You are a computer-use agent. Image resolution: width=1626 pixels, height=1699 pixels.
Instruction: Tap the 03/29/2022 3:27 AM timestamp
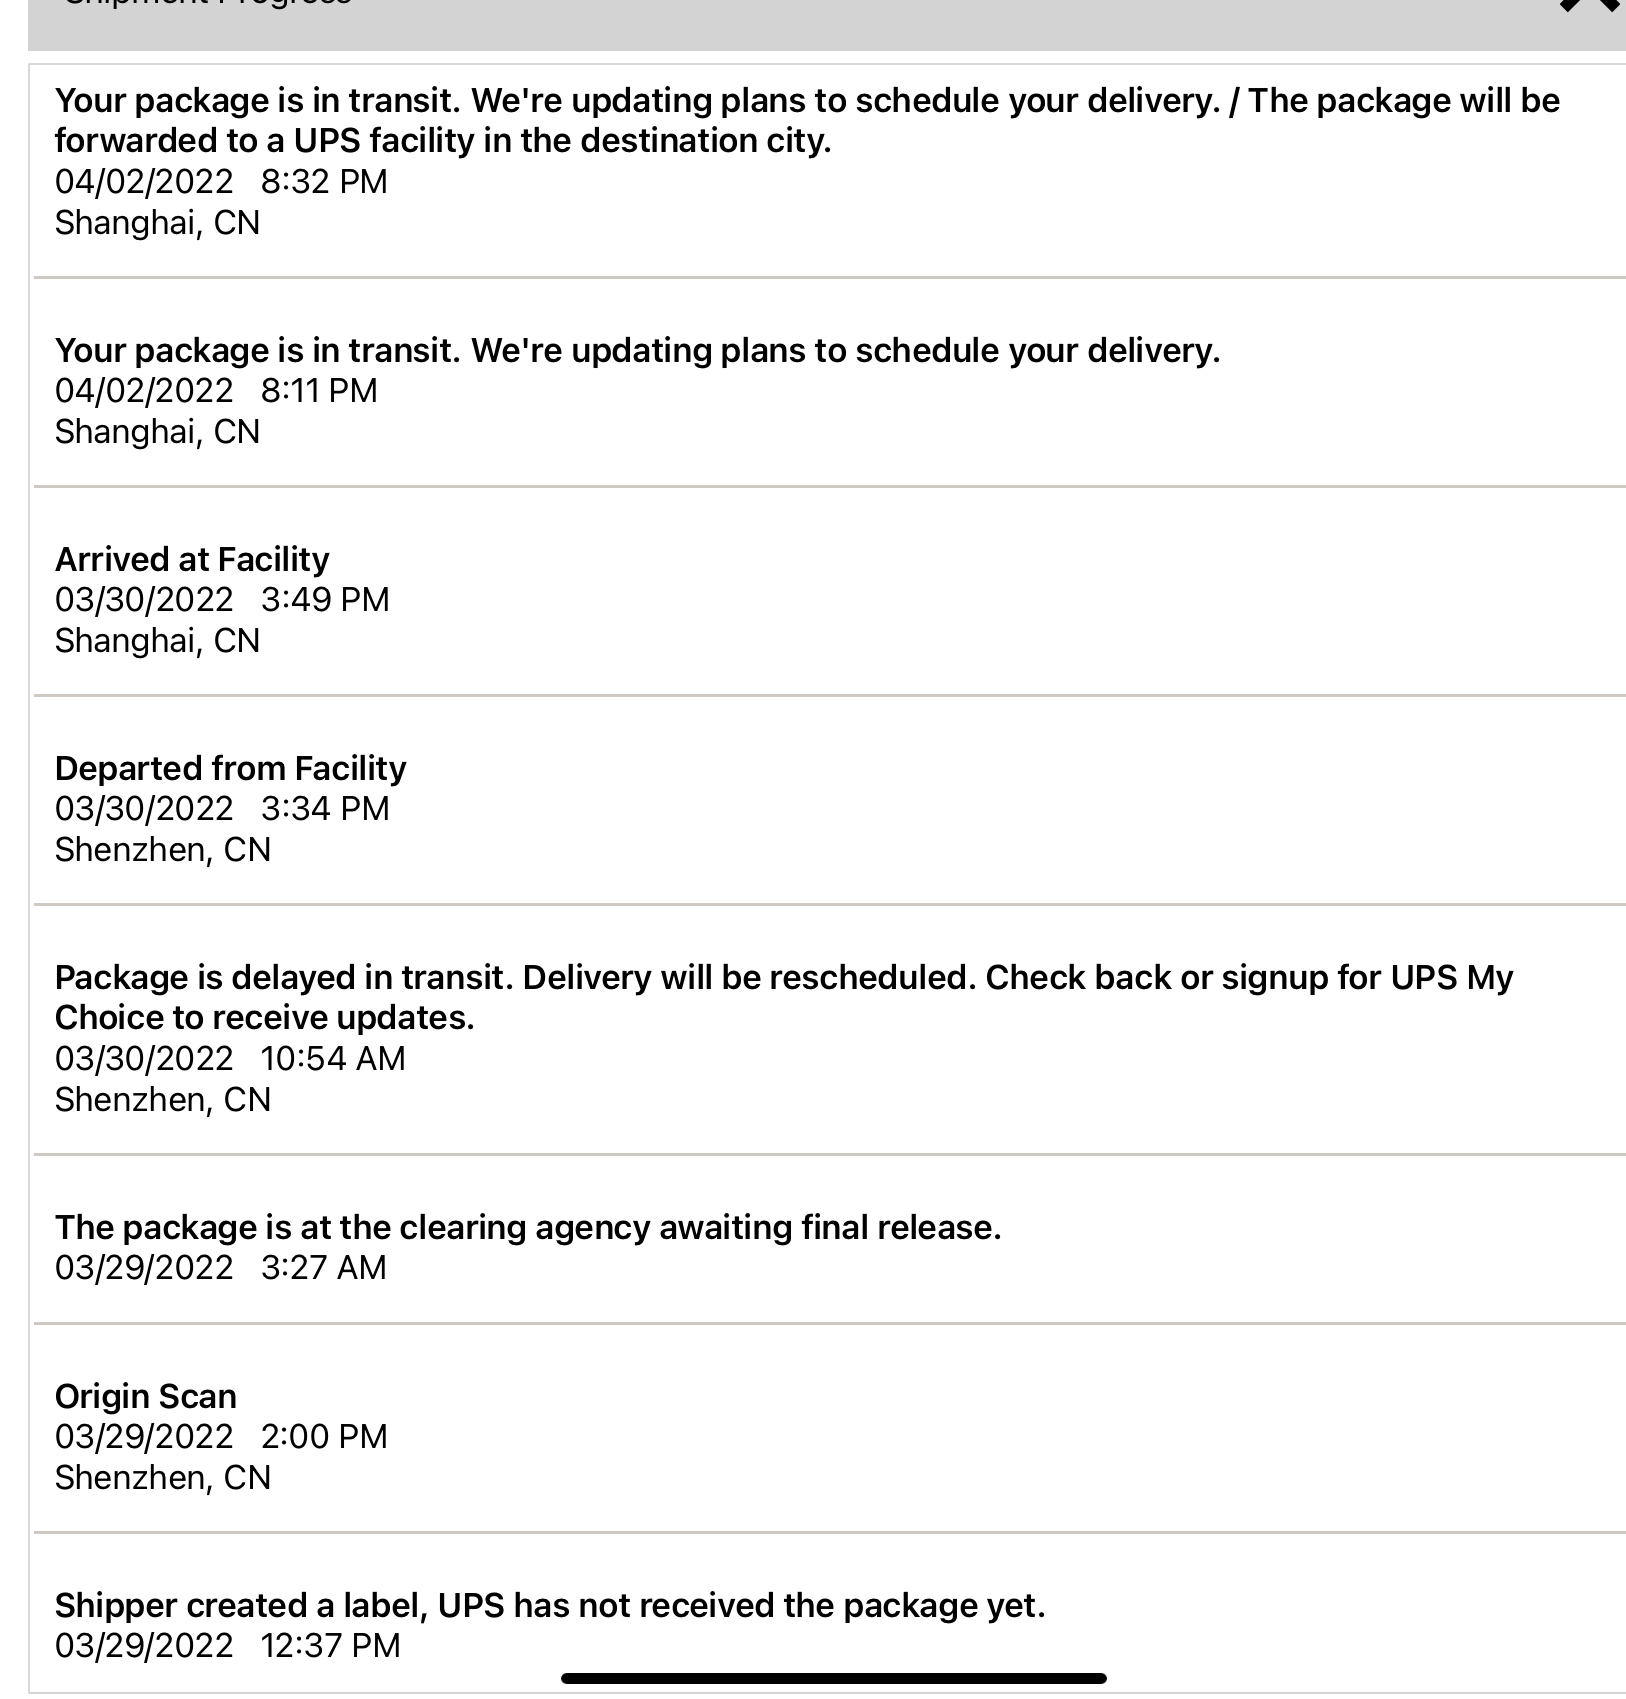coord(220,1268)
